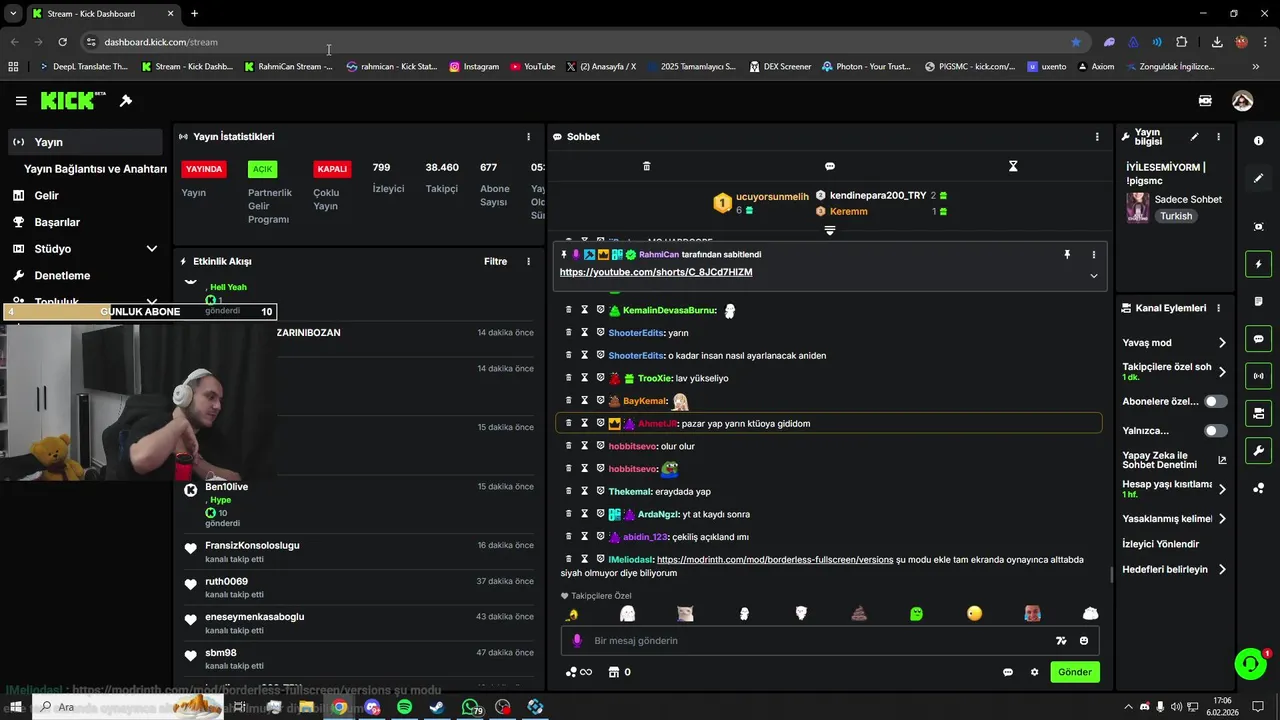Image resolution: width=1280 pixels, height=720 pixels.
Task: Click the chat bubble icon in the right sidebar
Action: (1258, 339)
